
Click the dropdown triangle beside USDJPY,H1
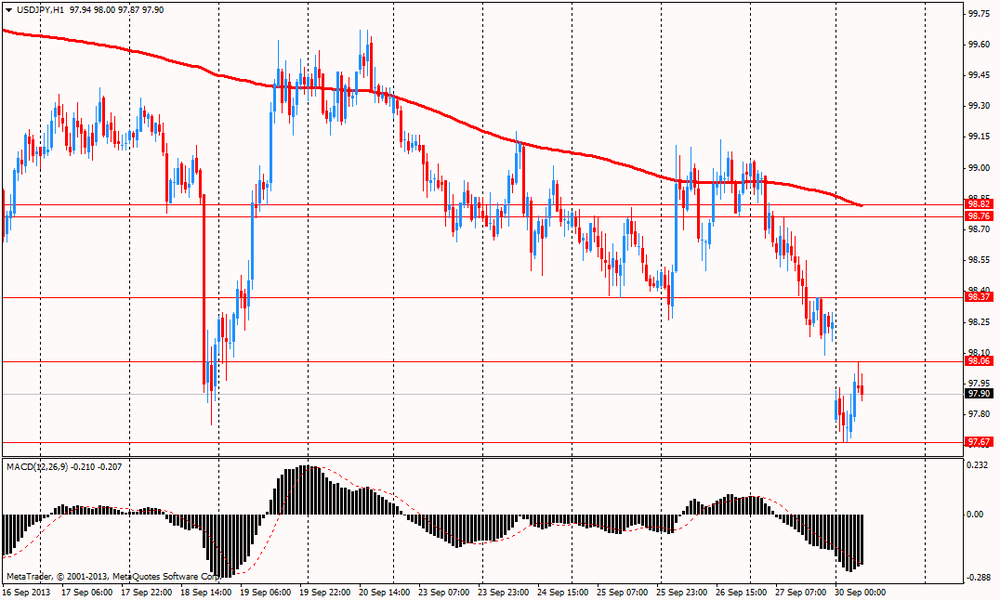coord(9,9)
